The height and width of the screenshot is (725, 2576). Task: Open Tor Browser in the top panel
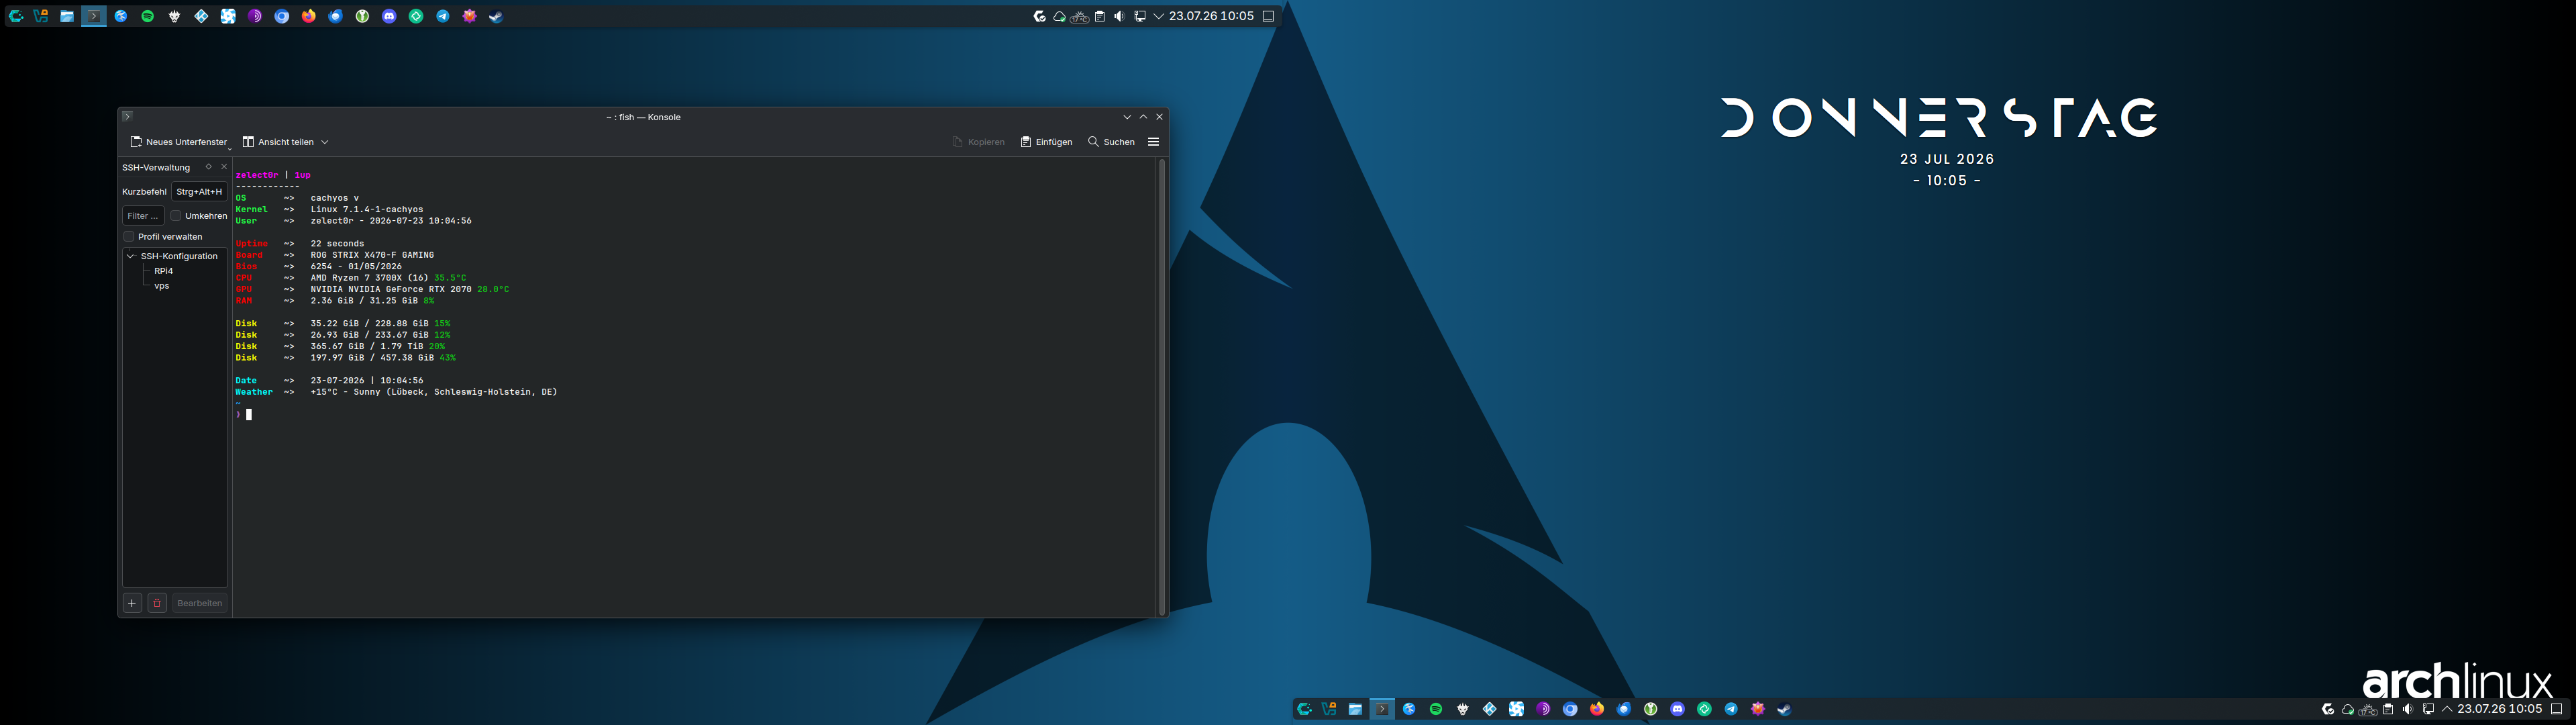pyautogui.click(x=255, y=16)
